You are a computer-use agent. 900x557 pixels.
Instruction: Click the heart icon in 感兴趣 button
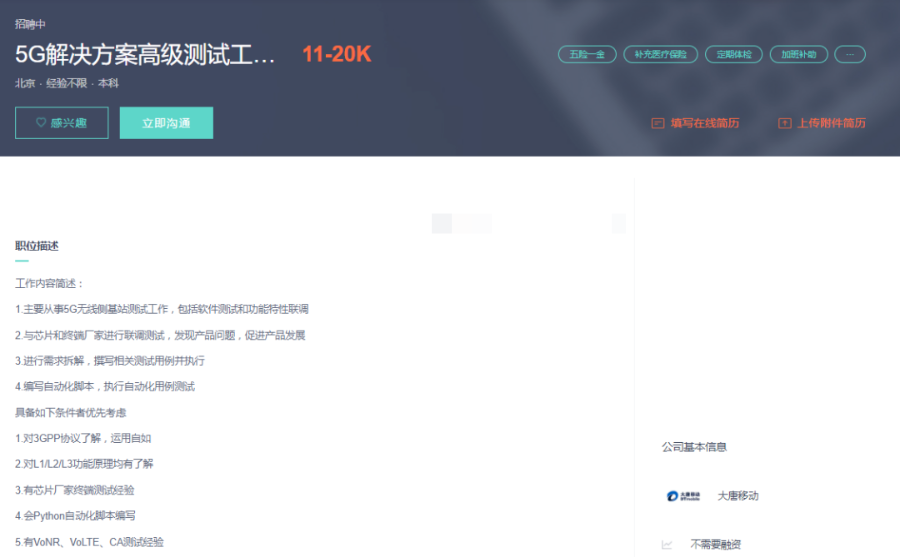[41, 122]
